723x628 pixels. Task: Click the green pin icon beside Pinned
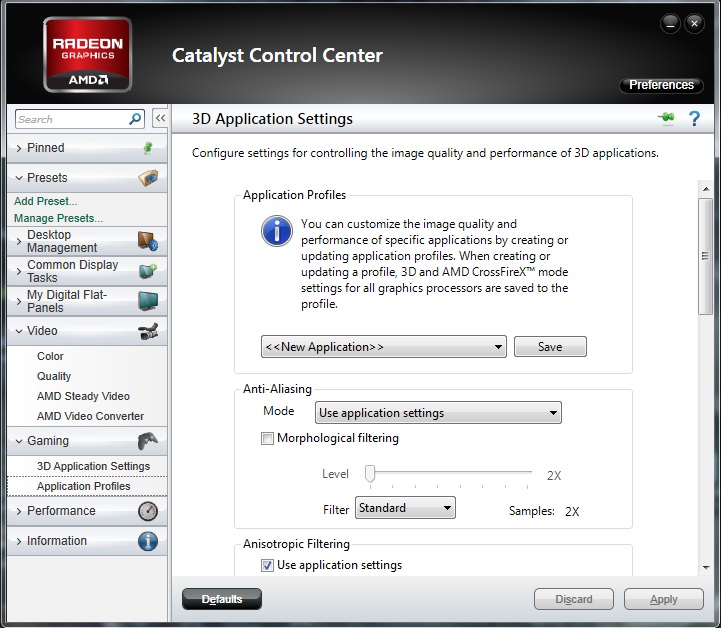(x=148, y=148)
